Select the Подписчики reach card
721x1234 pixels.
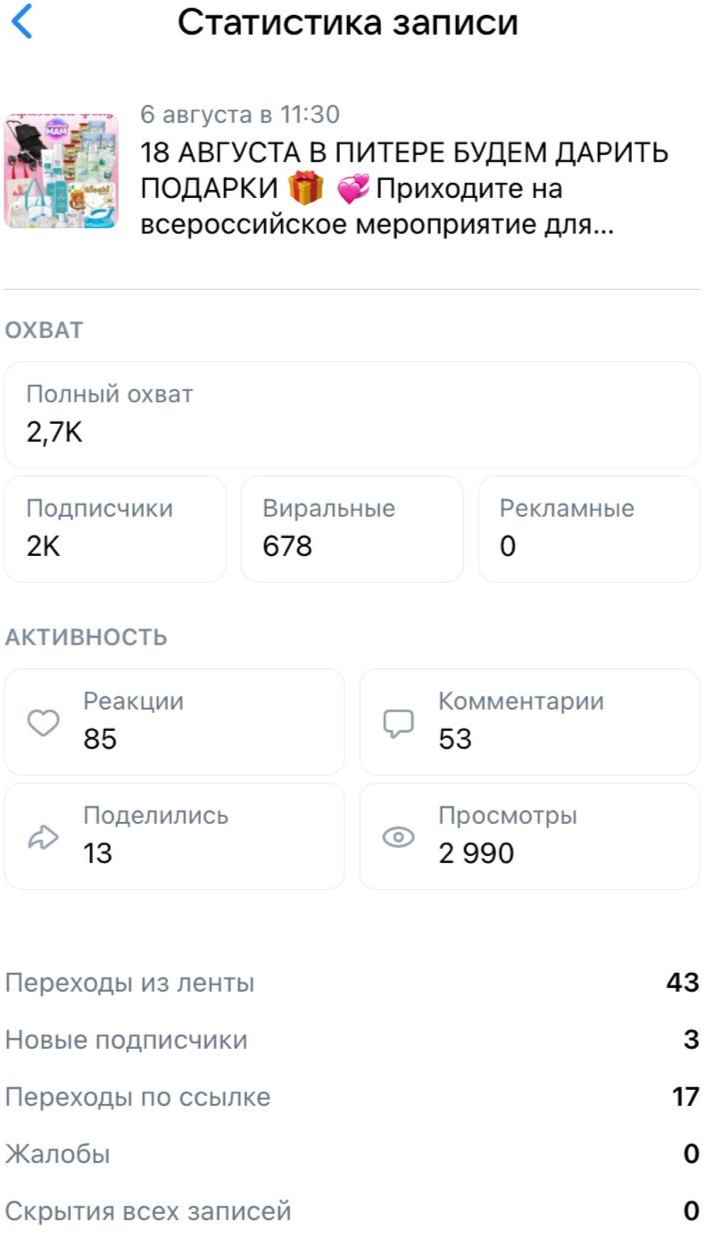115,529
